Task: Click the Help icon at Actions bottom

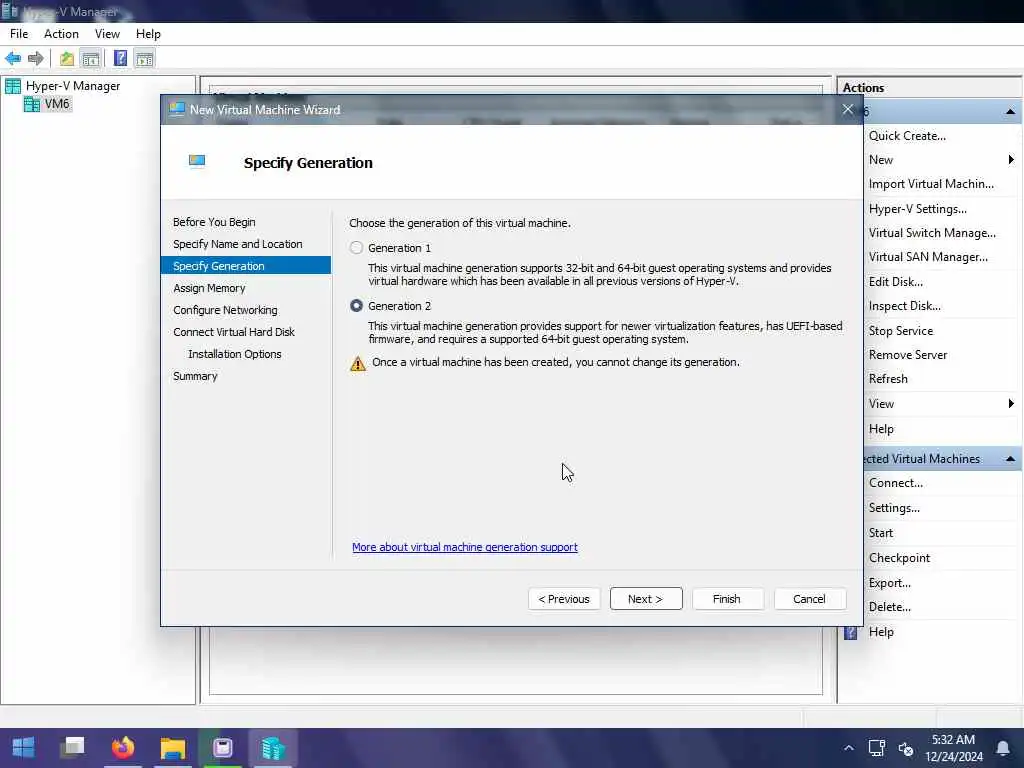Action: [850, 632]
